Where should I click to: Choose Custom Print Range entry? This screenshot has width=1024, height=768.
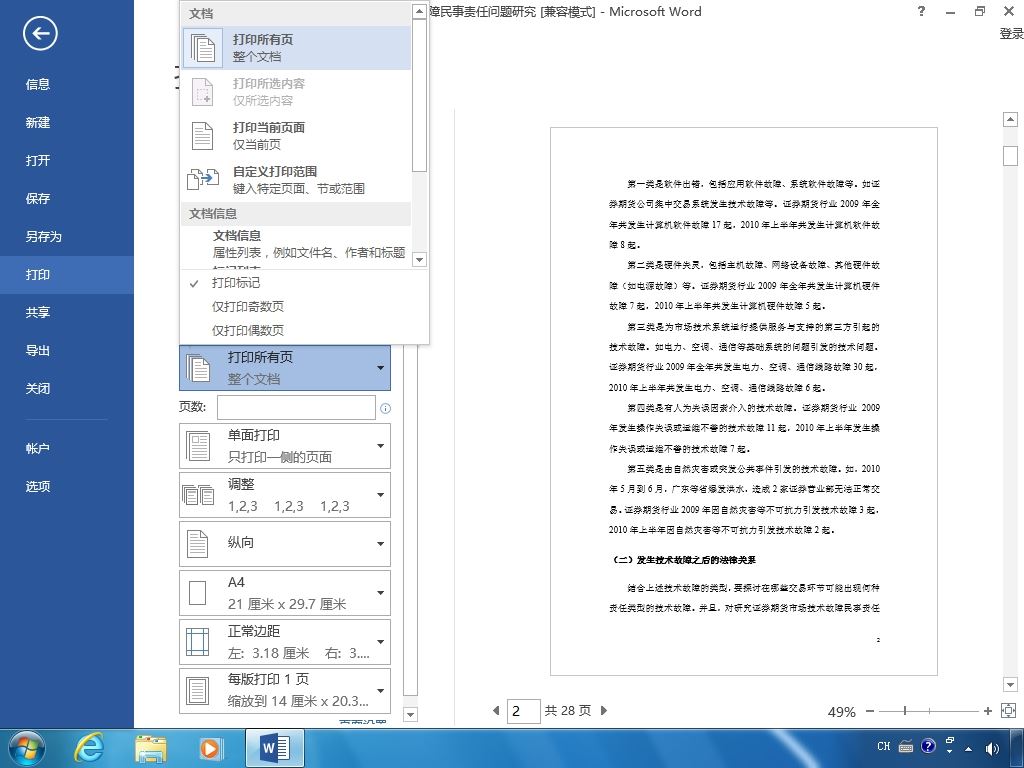pyautogui.click(x=296, y=180)
